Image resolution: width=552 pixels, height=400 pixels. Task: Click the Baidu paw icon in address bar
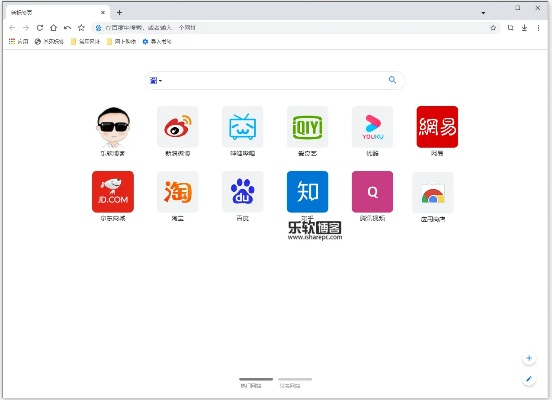[x=99, y=27]
